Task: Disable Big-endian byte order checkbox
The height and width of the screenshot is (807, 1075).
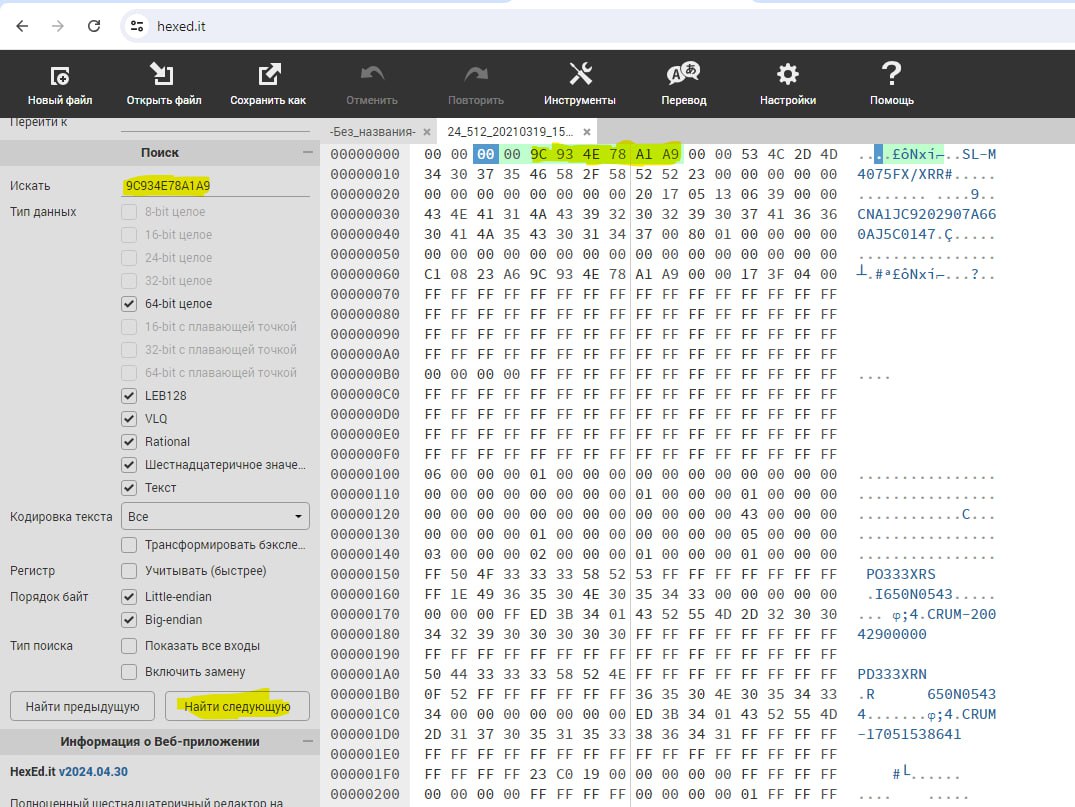Action: pyautogui.click(x=129, y=620)
